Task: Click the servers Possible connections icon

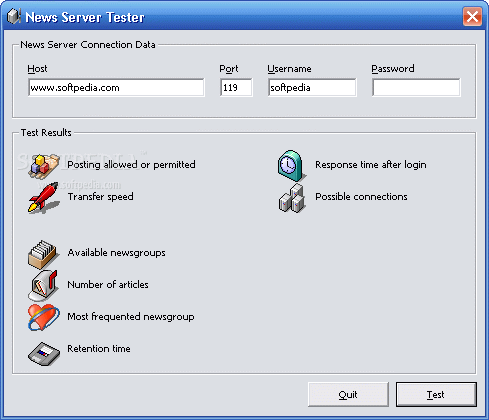Action: tap(292, 199)
